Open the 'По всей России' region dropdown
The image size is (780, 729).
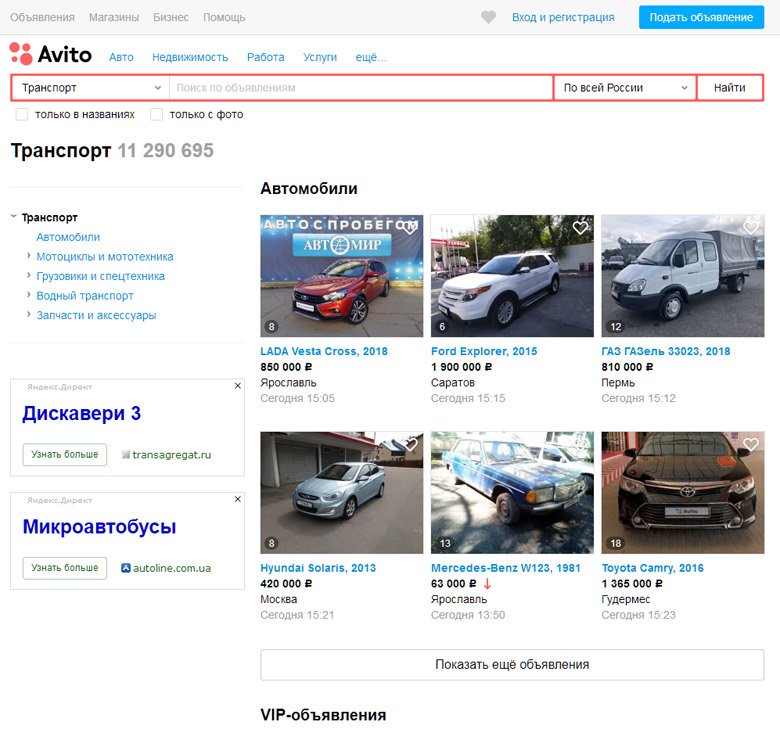[625, 88]
